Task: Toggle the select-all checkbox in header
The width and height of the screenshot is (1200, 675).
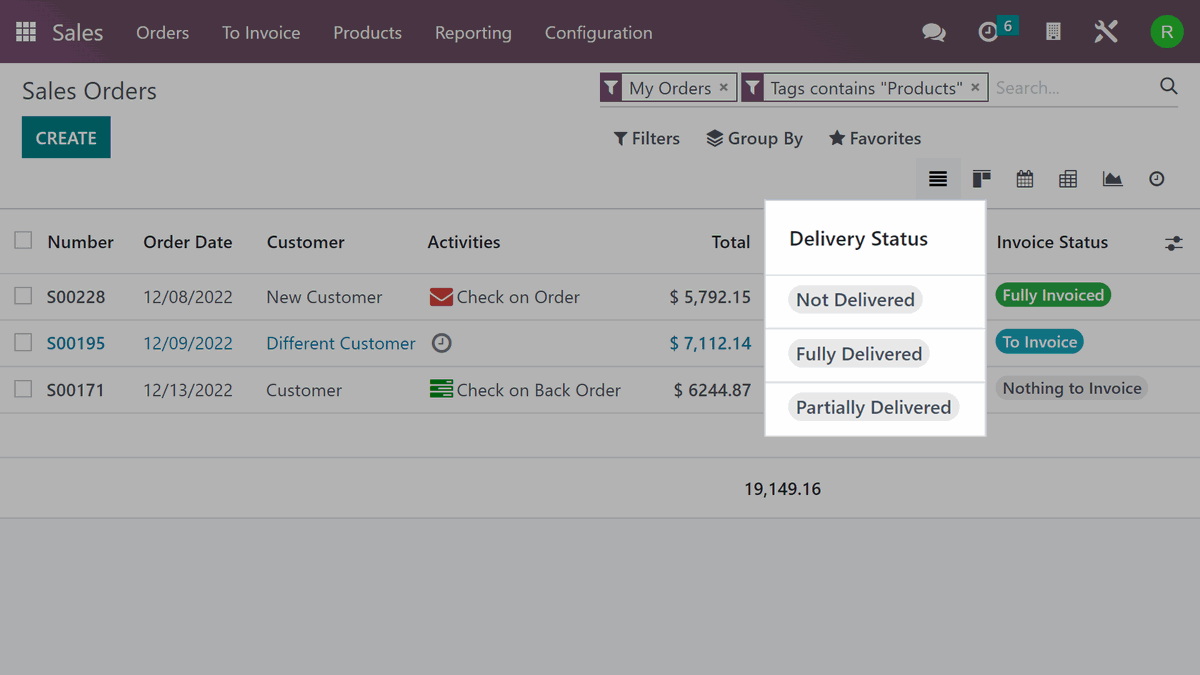Action: [x=23, y=241]
